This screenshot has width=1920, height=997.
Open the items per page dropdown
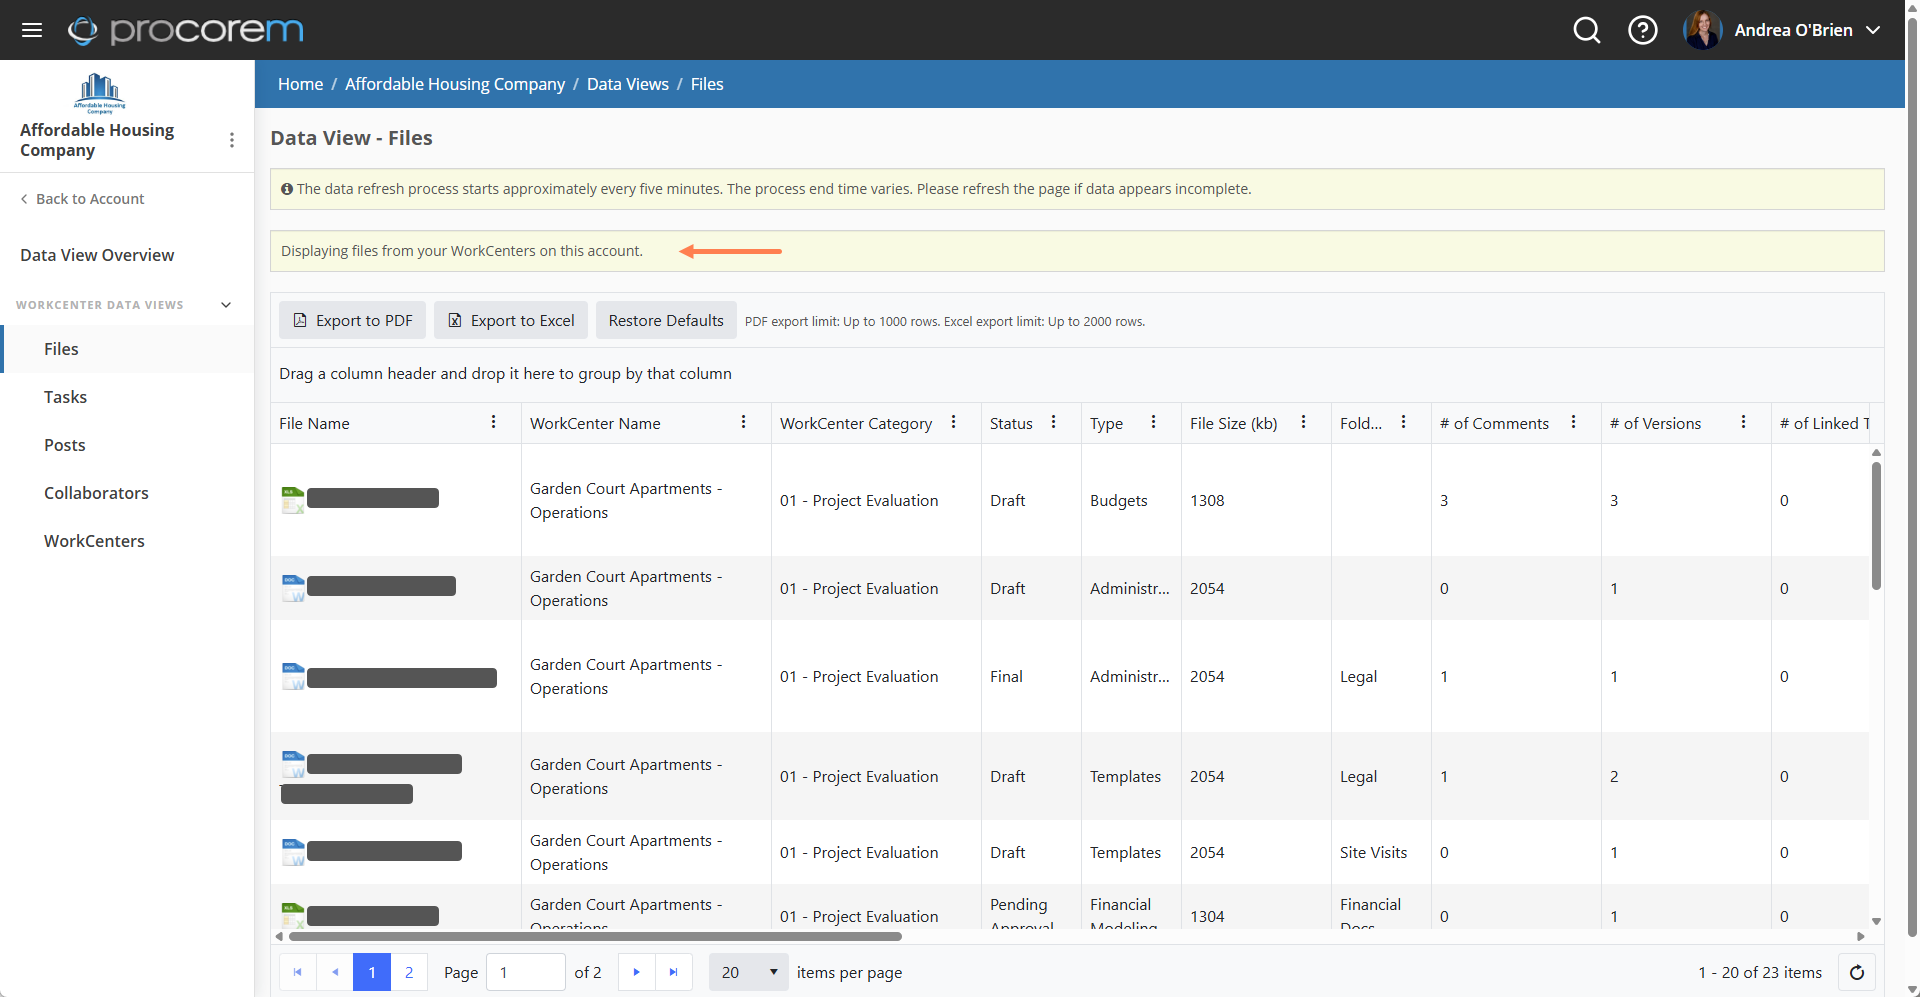(x=749, y=972)
